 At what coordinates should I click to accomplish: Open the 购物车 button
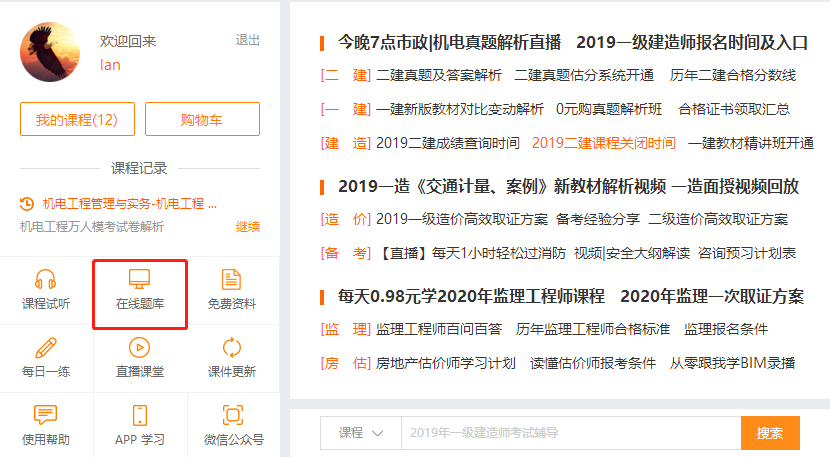click(202, 119)
